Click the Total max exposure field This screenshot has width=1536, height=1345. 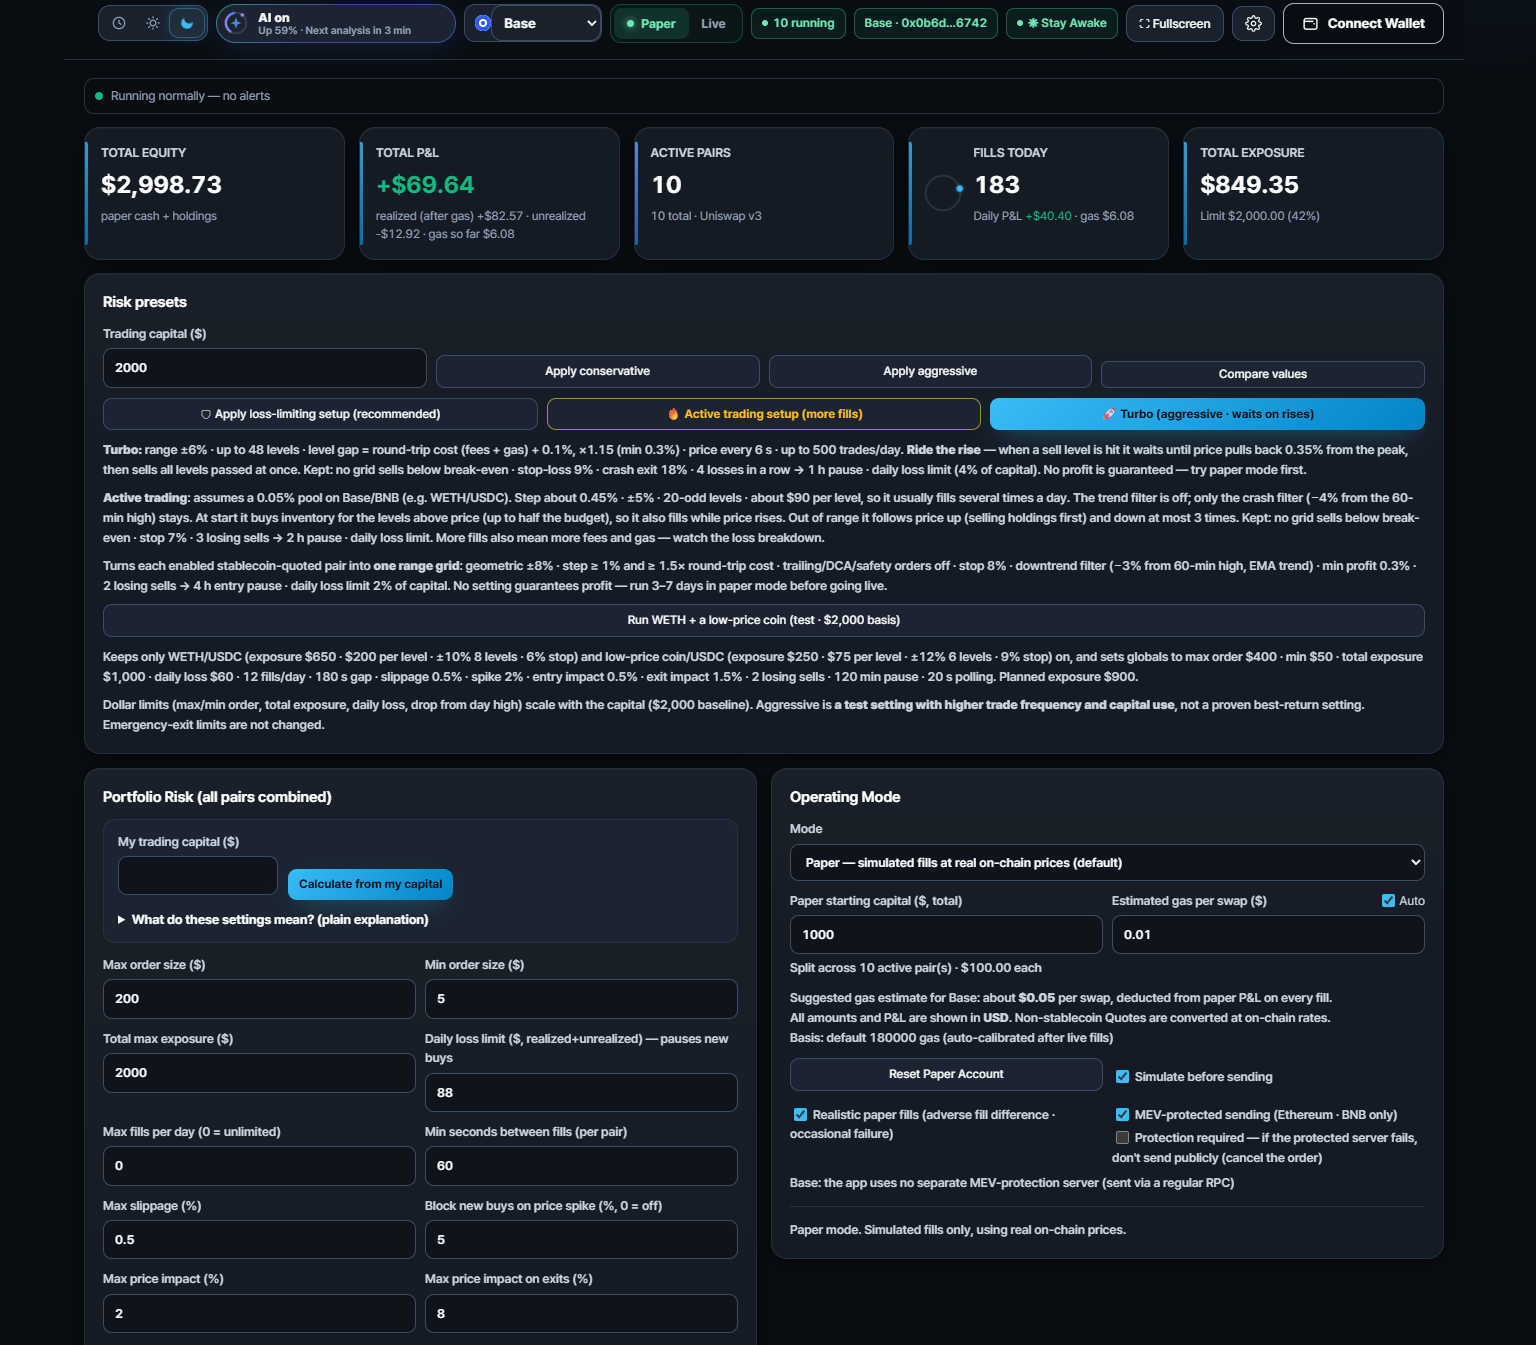point(259,1073)
